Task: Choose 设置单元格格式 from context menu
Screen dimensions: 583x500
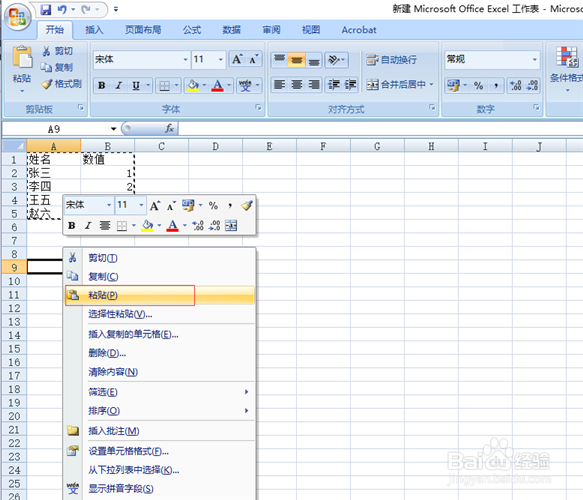Action: tap(160, 451)
